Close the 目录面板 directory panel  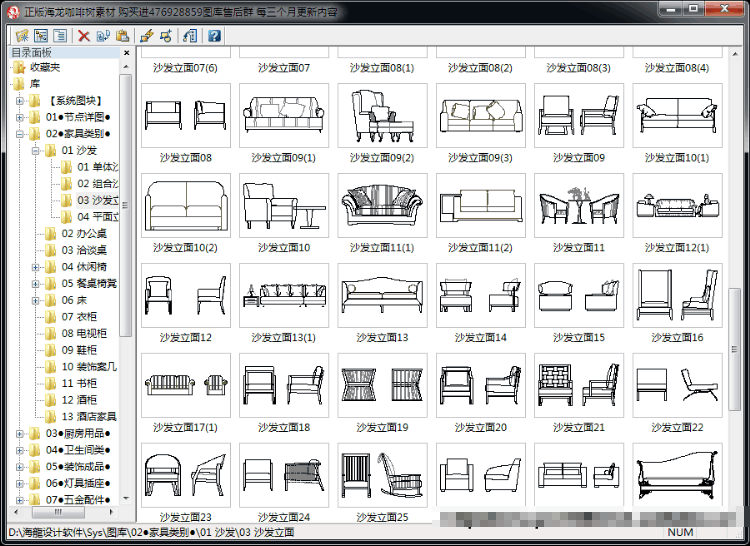(x=126, y=53)
